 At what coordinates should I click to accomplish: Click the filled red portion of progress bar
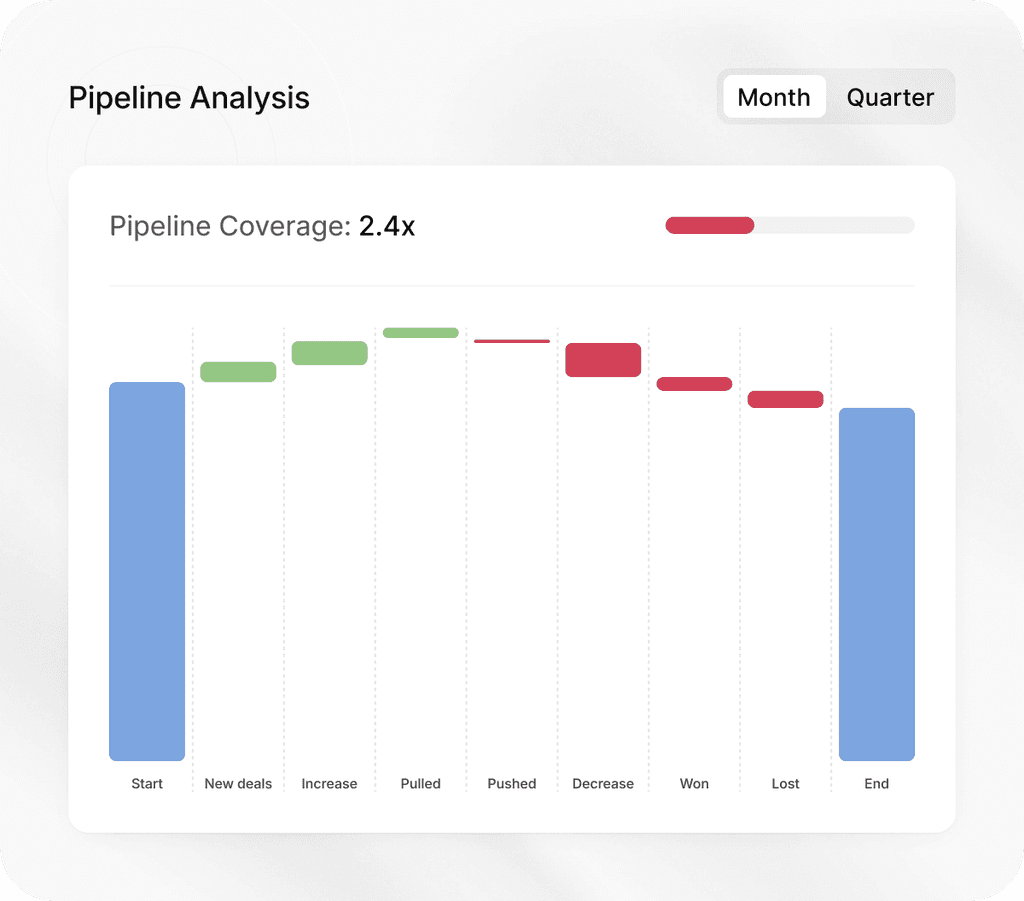click(x=710, y=225)
